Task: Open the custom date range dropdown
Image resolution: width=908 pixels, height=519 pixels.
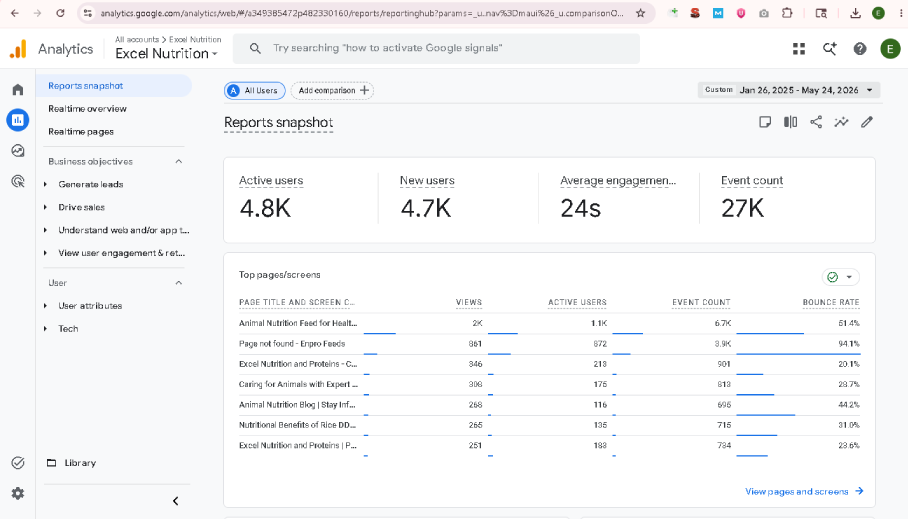Action: (789, 90)
